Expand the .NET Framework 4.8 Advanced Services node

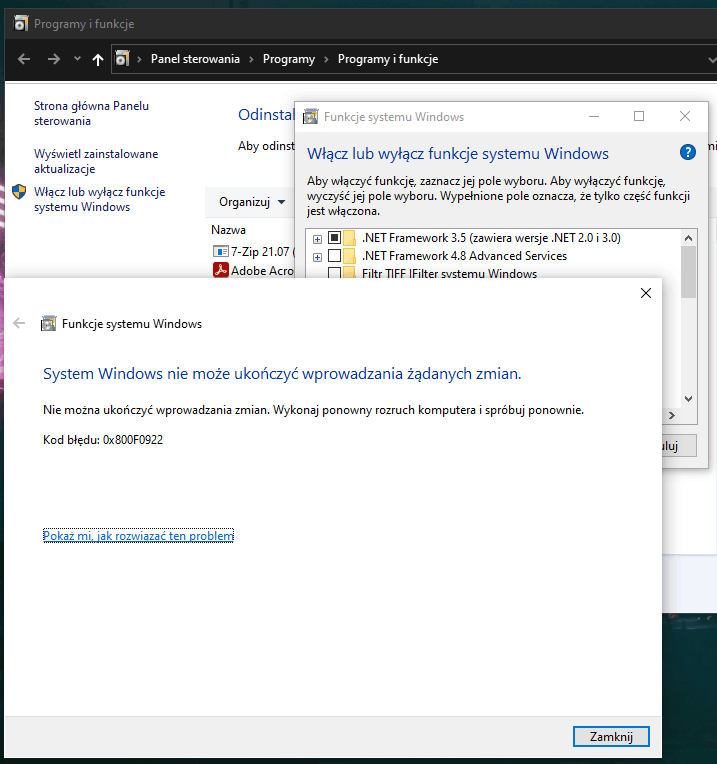317,257
